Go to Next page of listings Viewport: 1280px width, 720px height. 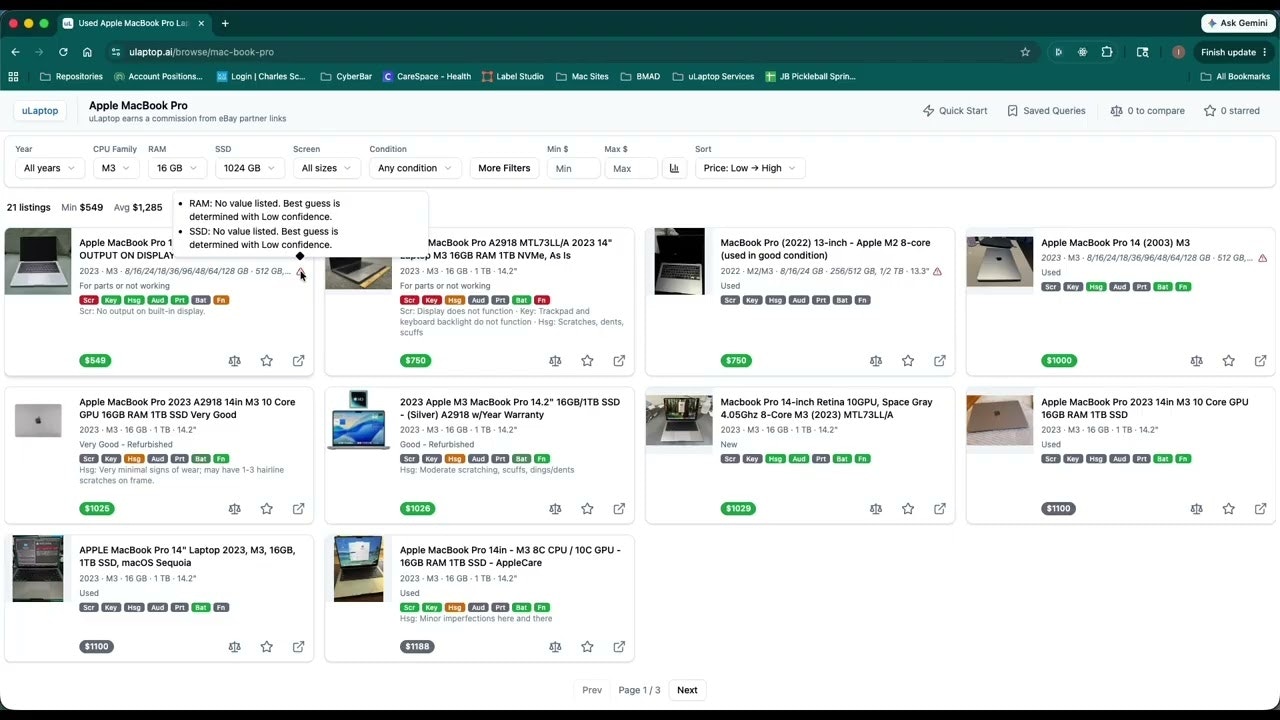[x=687, y=690]
